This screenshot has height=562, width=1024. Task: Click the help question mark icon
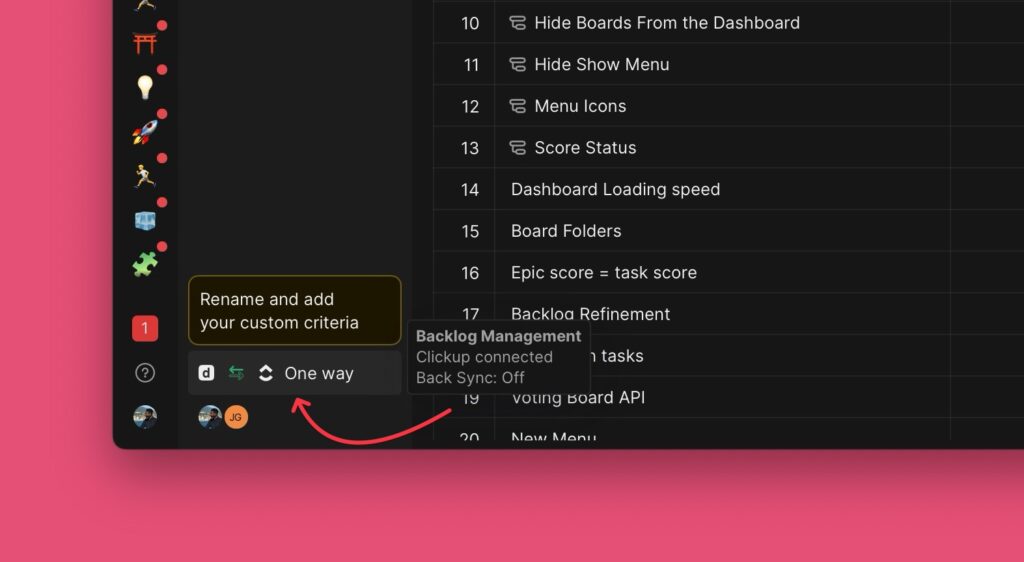[x=145, y=373]
